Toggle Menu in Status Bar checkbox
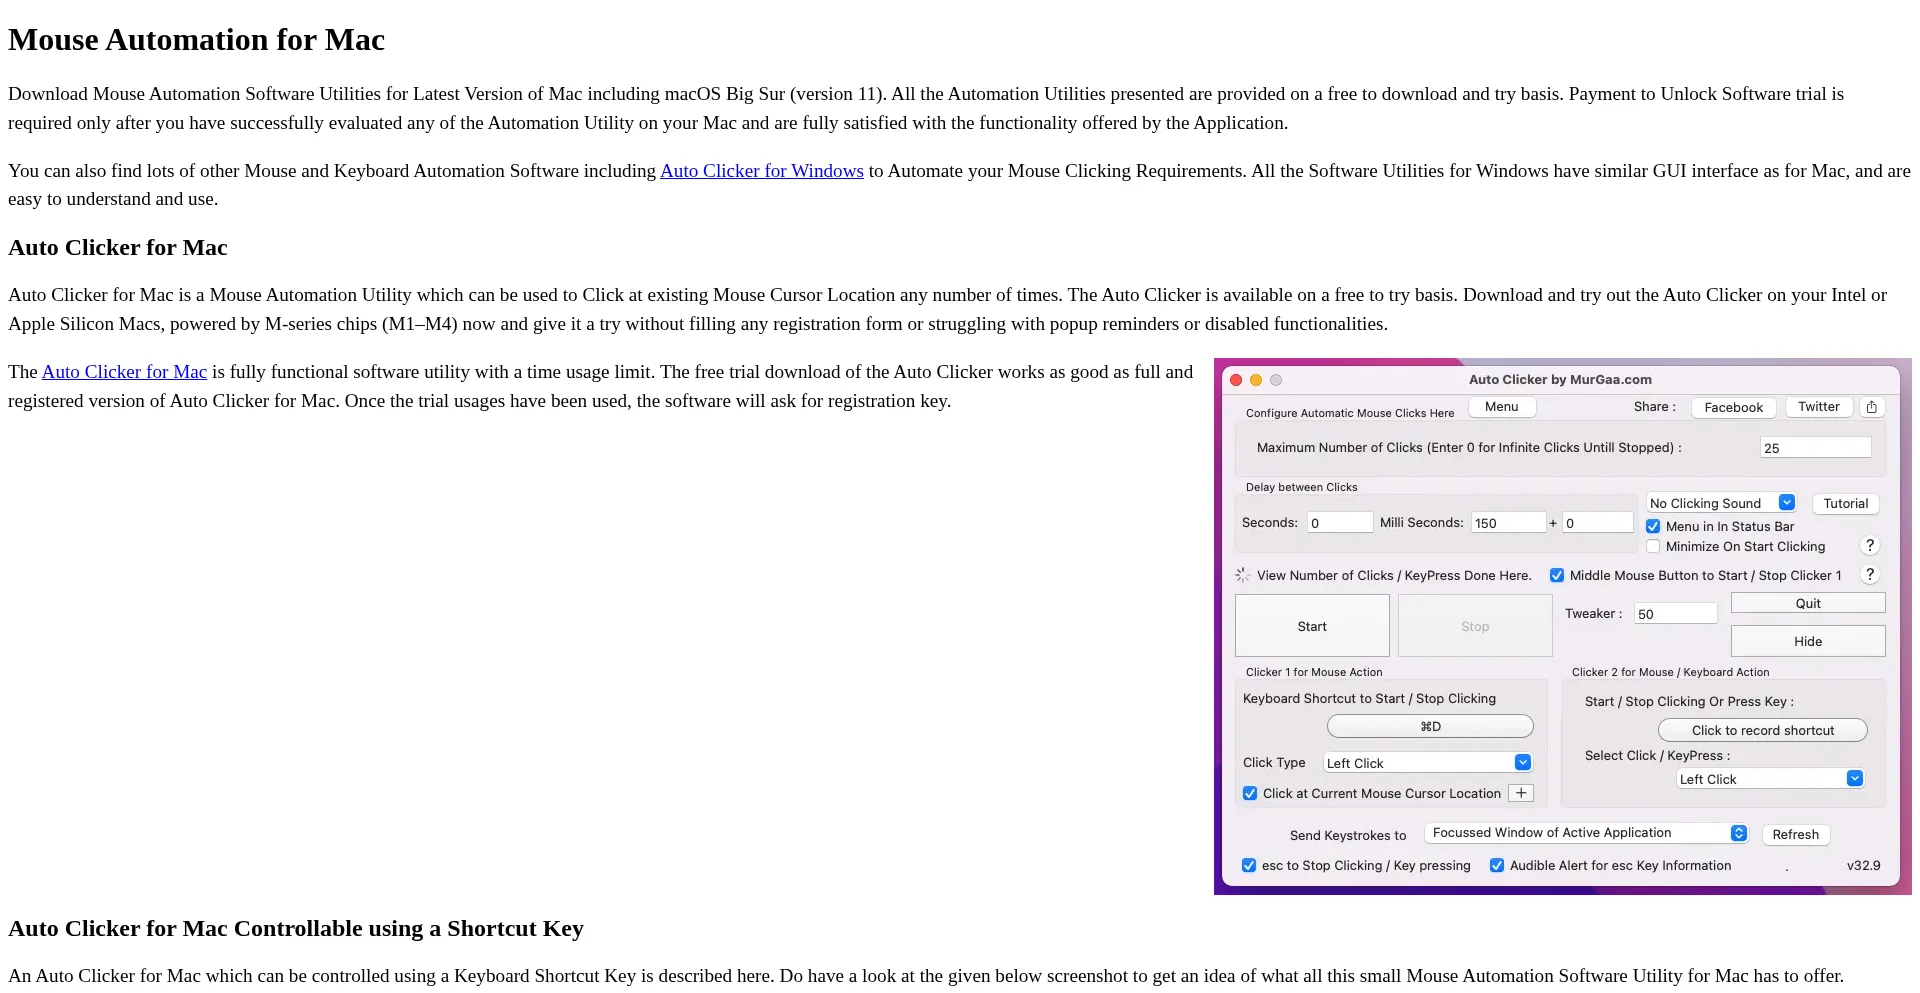Viewport: 1920px width, 993px height. pyautogui.click(x=1653, y=526)
